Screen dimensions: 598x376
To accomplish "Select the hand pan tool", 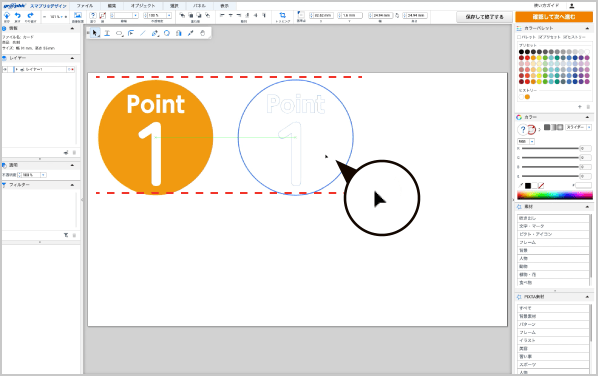I will tap(203, 33).
